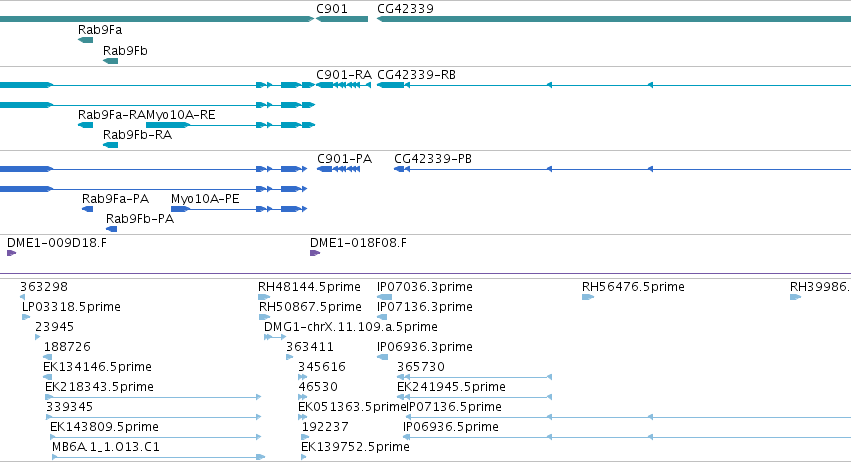Select the C901-RA transcript label
851x462 pixels.
pos(344,75)
